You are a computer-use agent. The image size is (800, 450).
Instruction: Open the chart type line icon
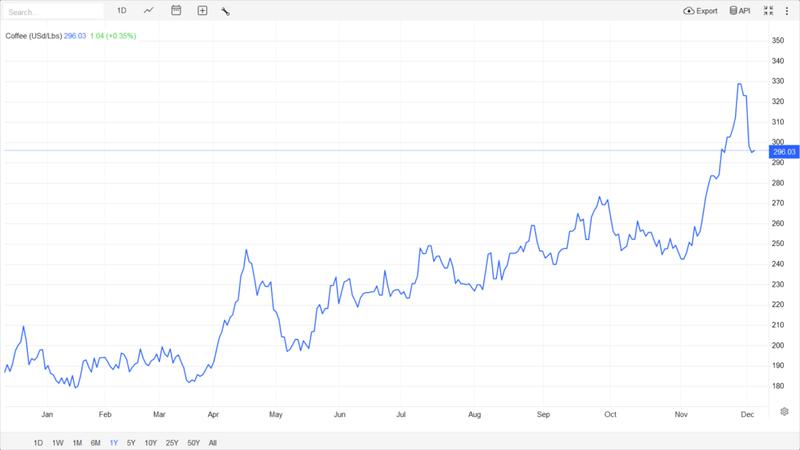[149, 11]
